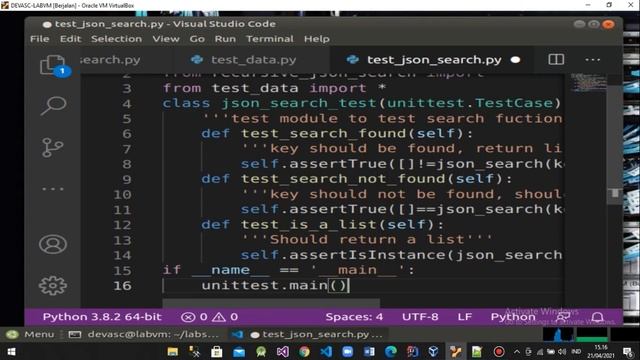Open the Menu button on the VM panel
Viewport: 640px width, 360px height.
click(x=31, y=334)
